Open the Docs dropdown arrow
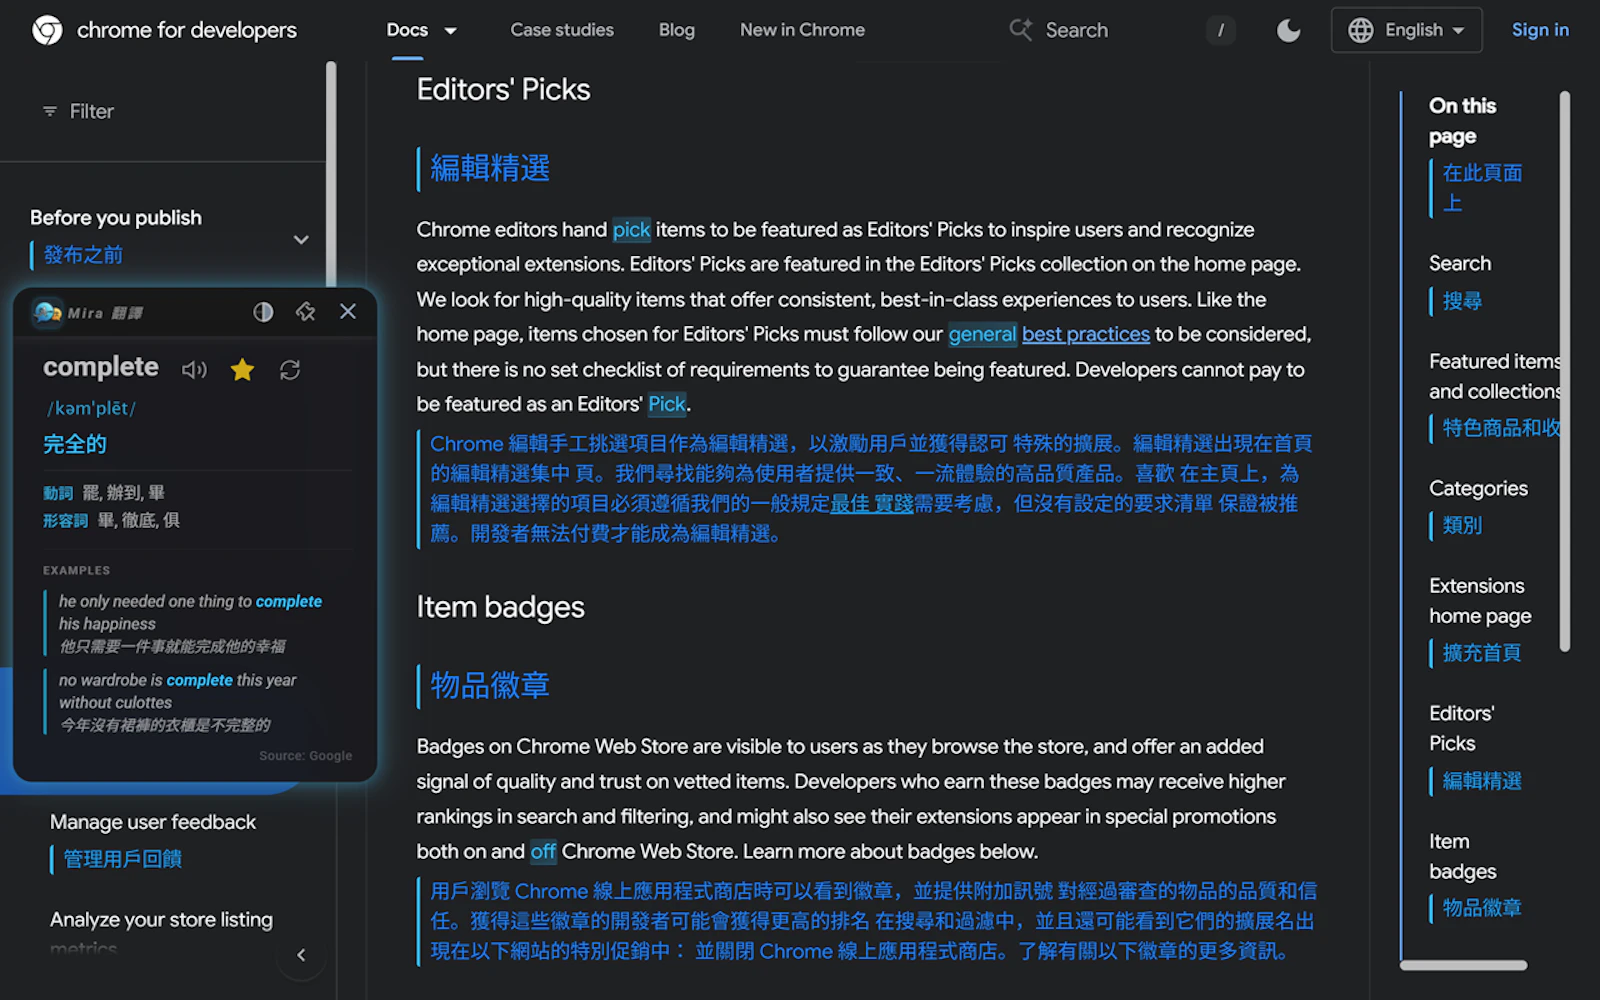 (x=450, y=31)
